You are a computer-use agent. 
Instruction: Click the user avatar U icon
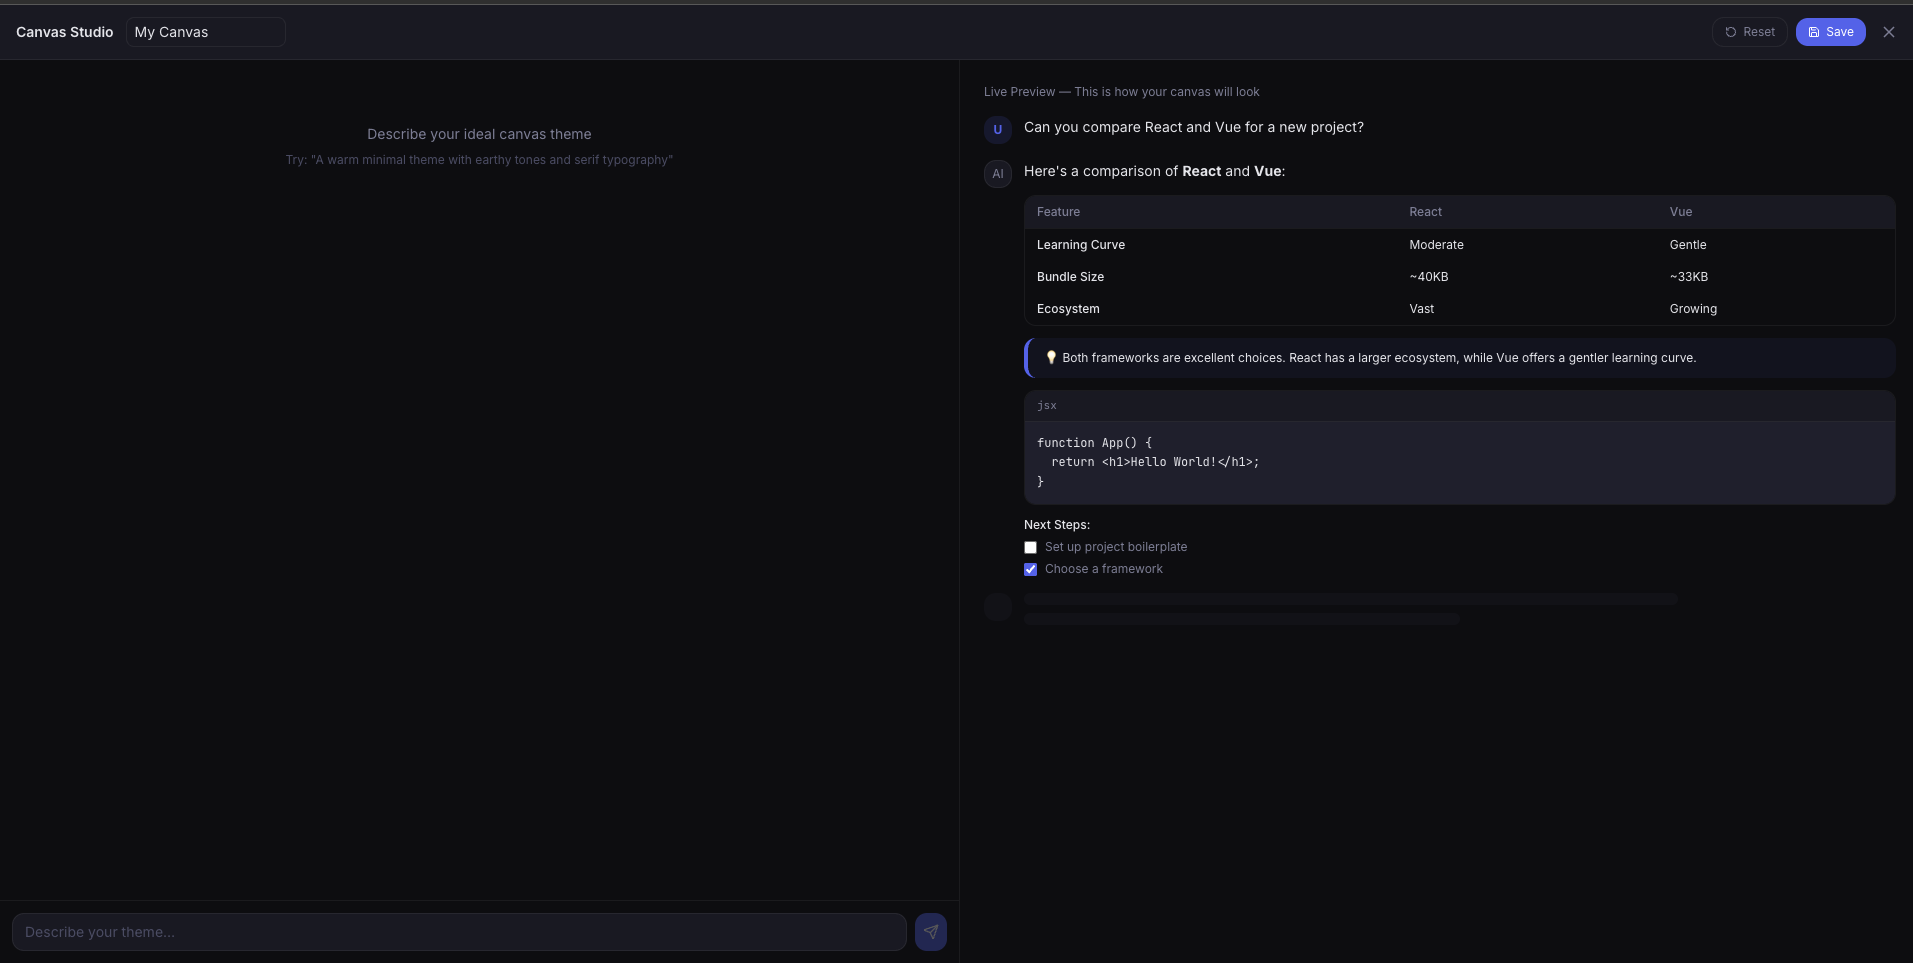(x=997, y=129)
